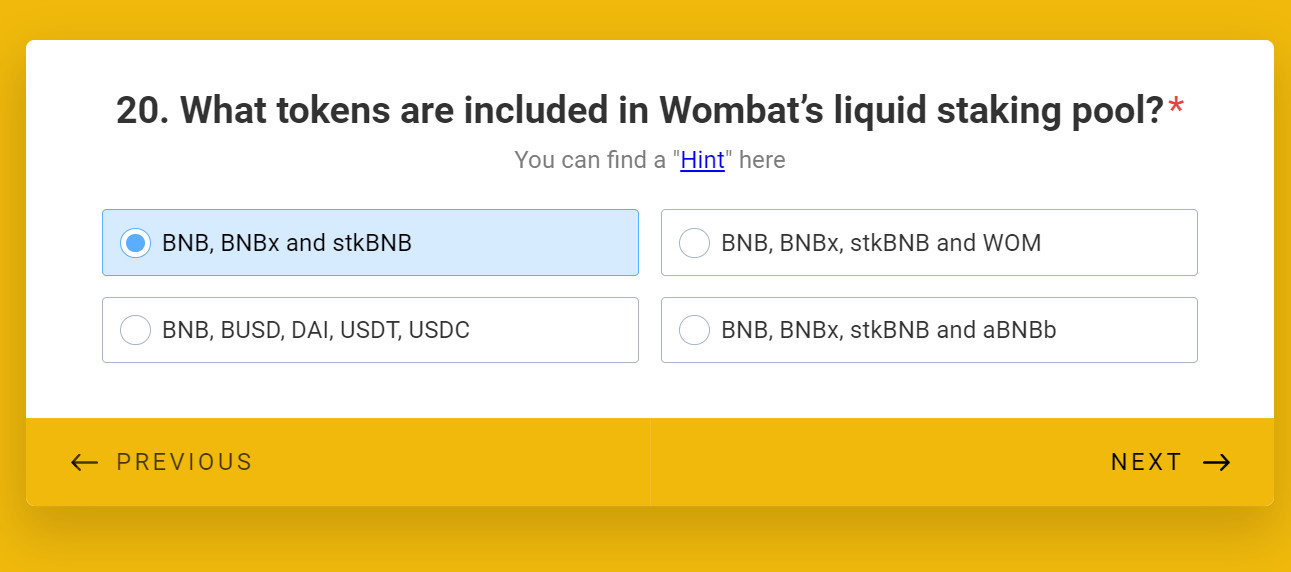
Task: Click the left arrow icon beside Previous
Action: tap(84, 462)
